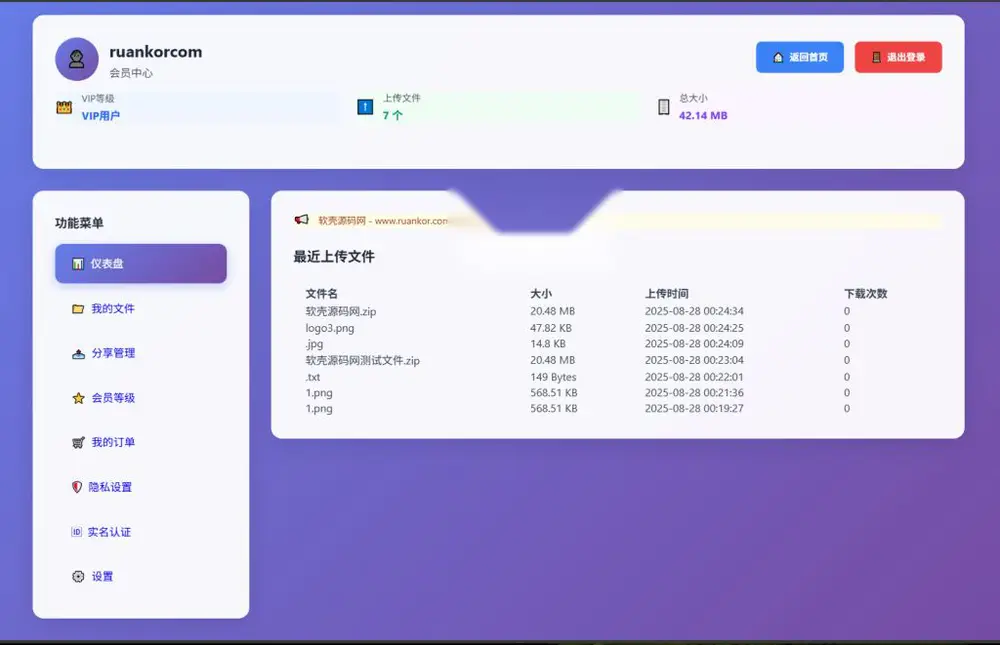The image size is (1000, 645).
Task: Click the total size storage icon
Action: (663, 107)
